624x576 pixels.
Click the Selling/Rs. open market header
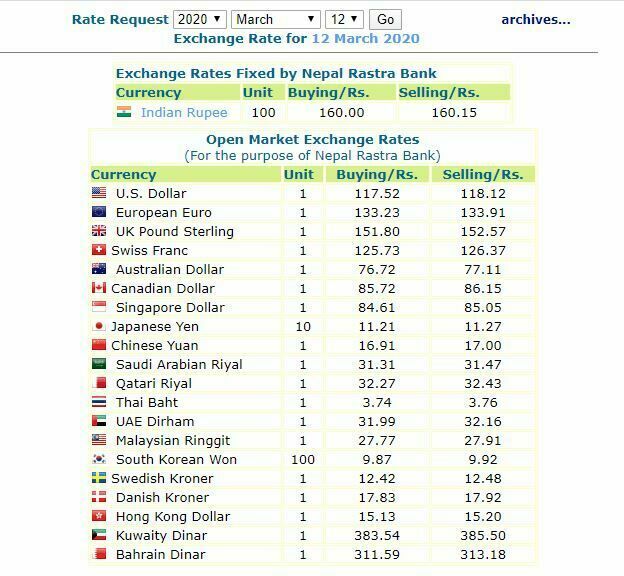coord(483,174)
